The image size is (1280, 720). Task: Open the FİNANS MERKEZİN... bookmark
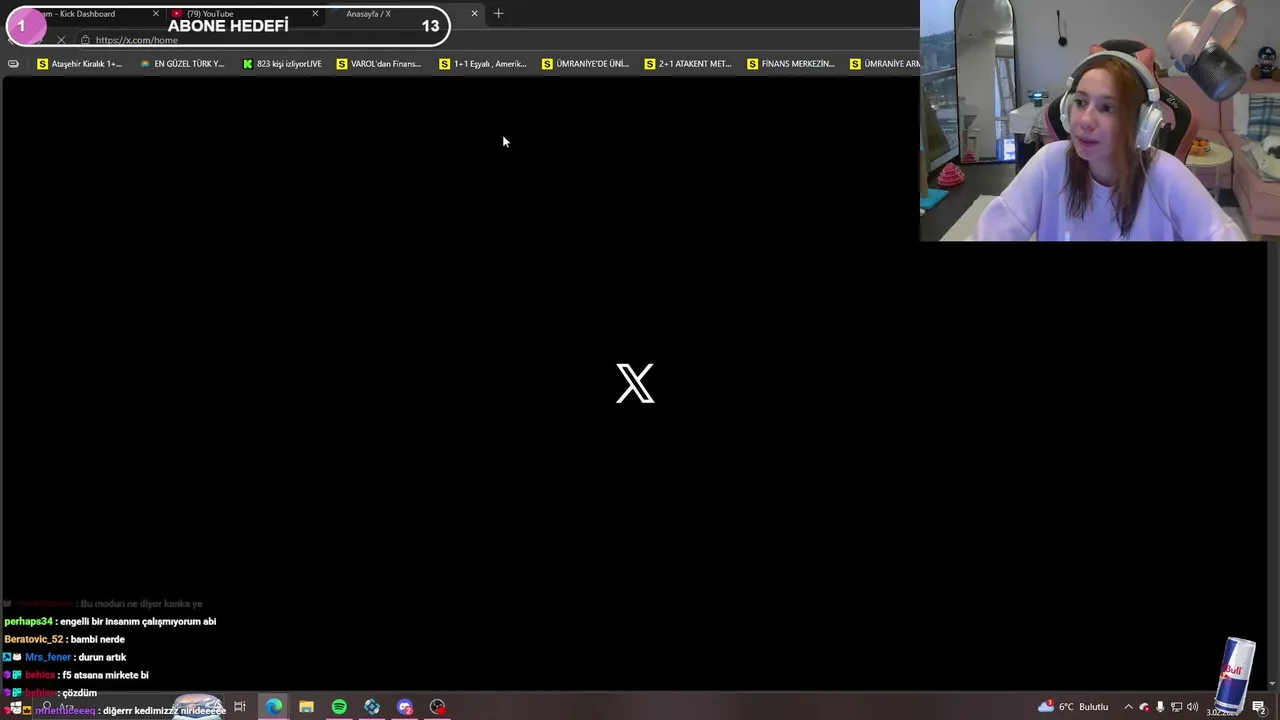790,64
